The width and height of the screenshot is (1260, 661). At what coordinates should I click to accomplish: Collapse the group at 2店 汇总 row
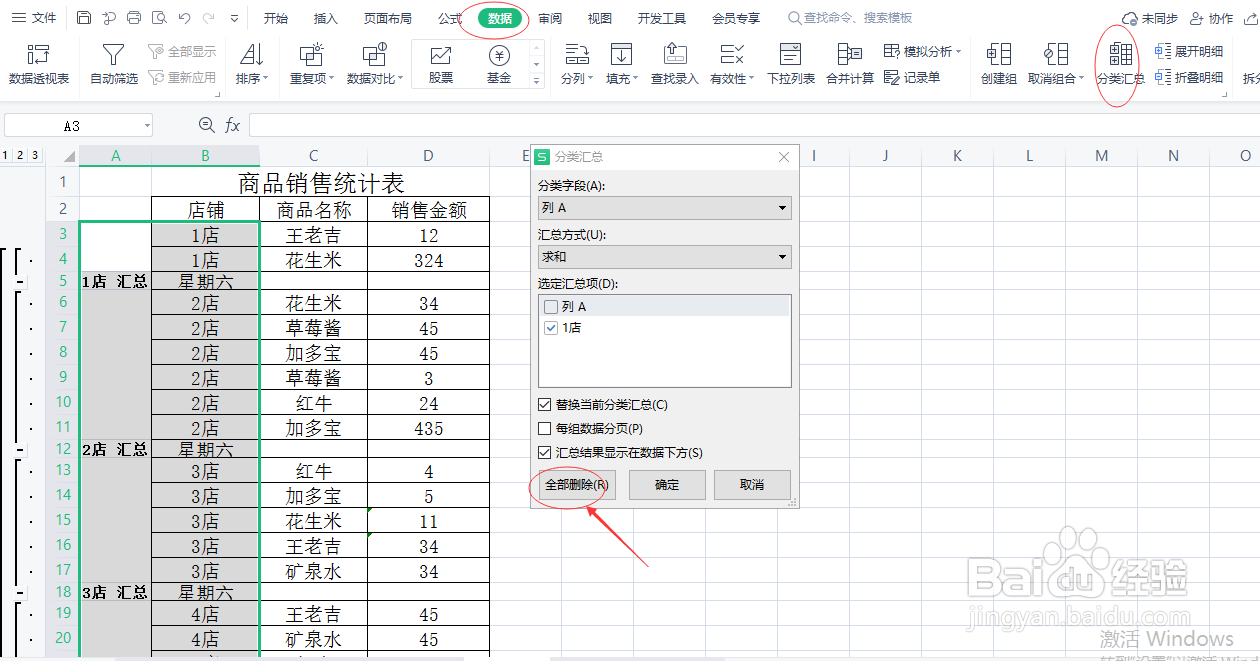point(19,452)
